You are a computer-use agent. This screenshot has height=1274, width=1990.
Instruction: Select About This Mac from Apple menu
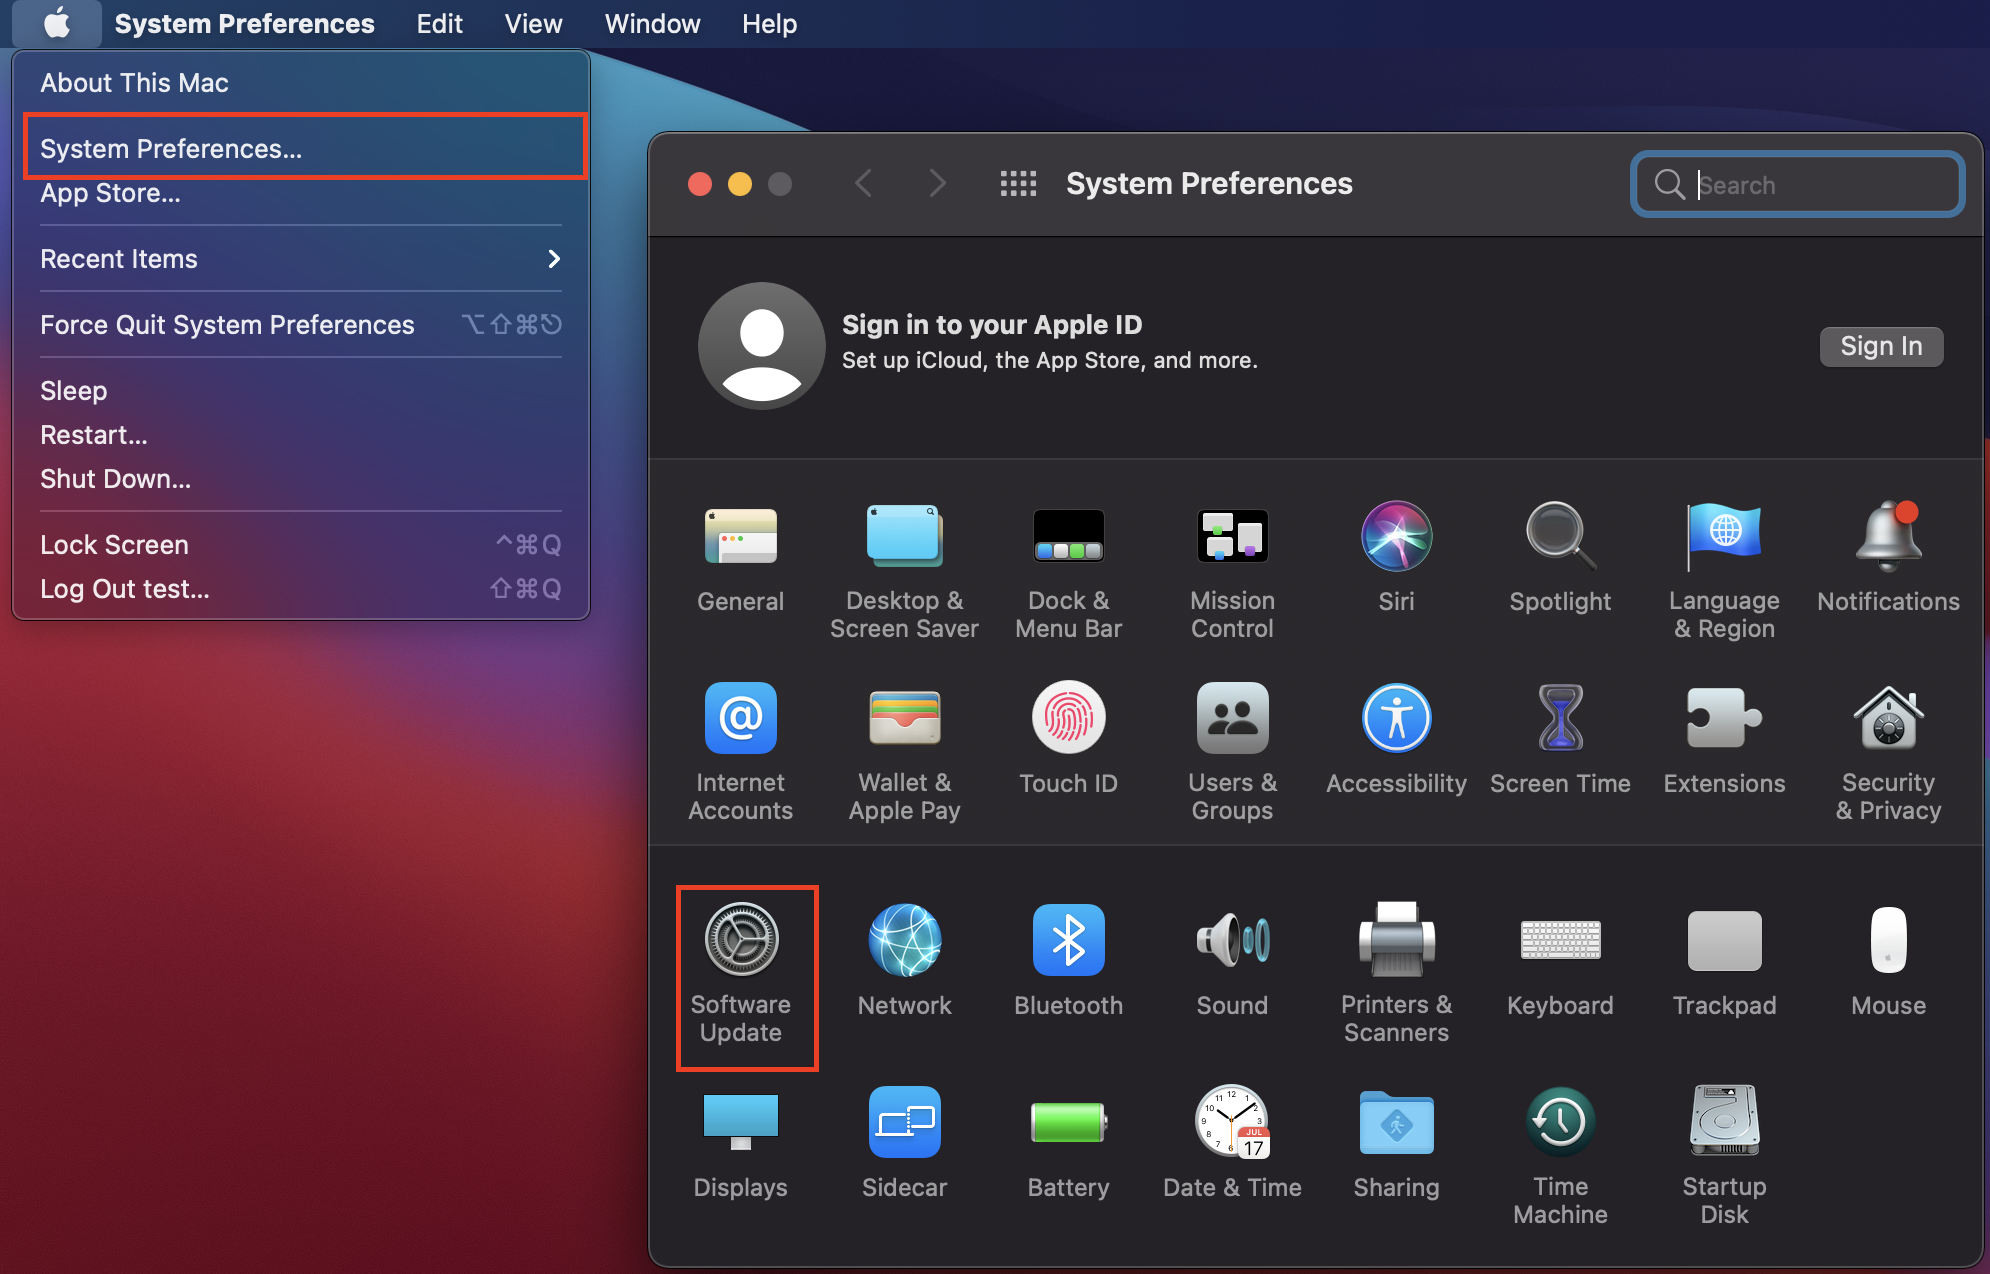[133, 82]
